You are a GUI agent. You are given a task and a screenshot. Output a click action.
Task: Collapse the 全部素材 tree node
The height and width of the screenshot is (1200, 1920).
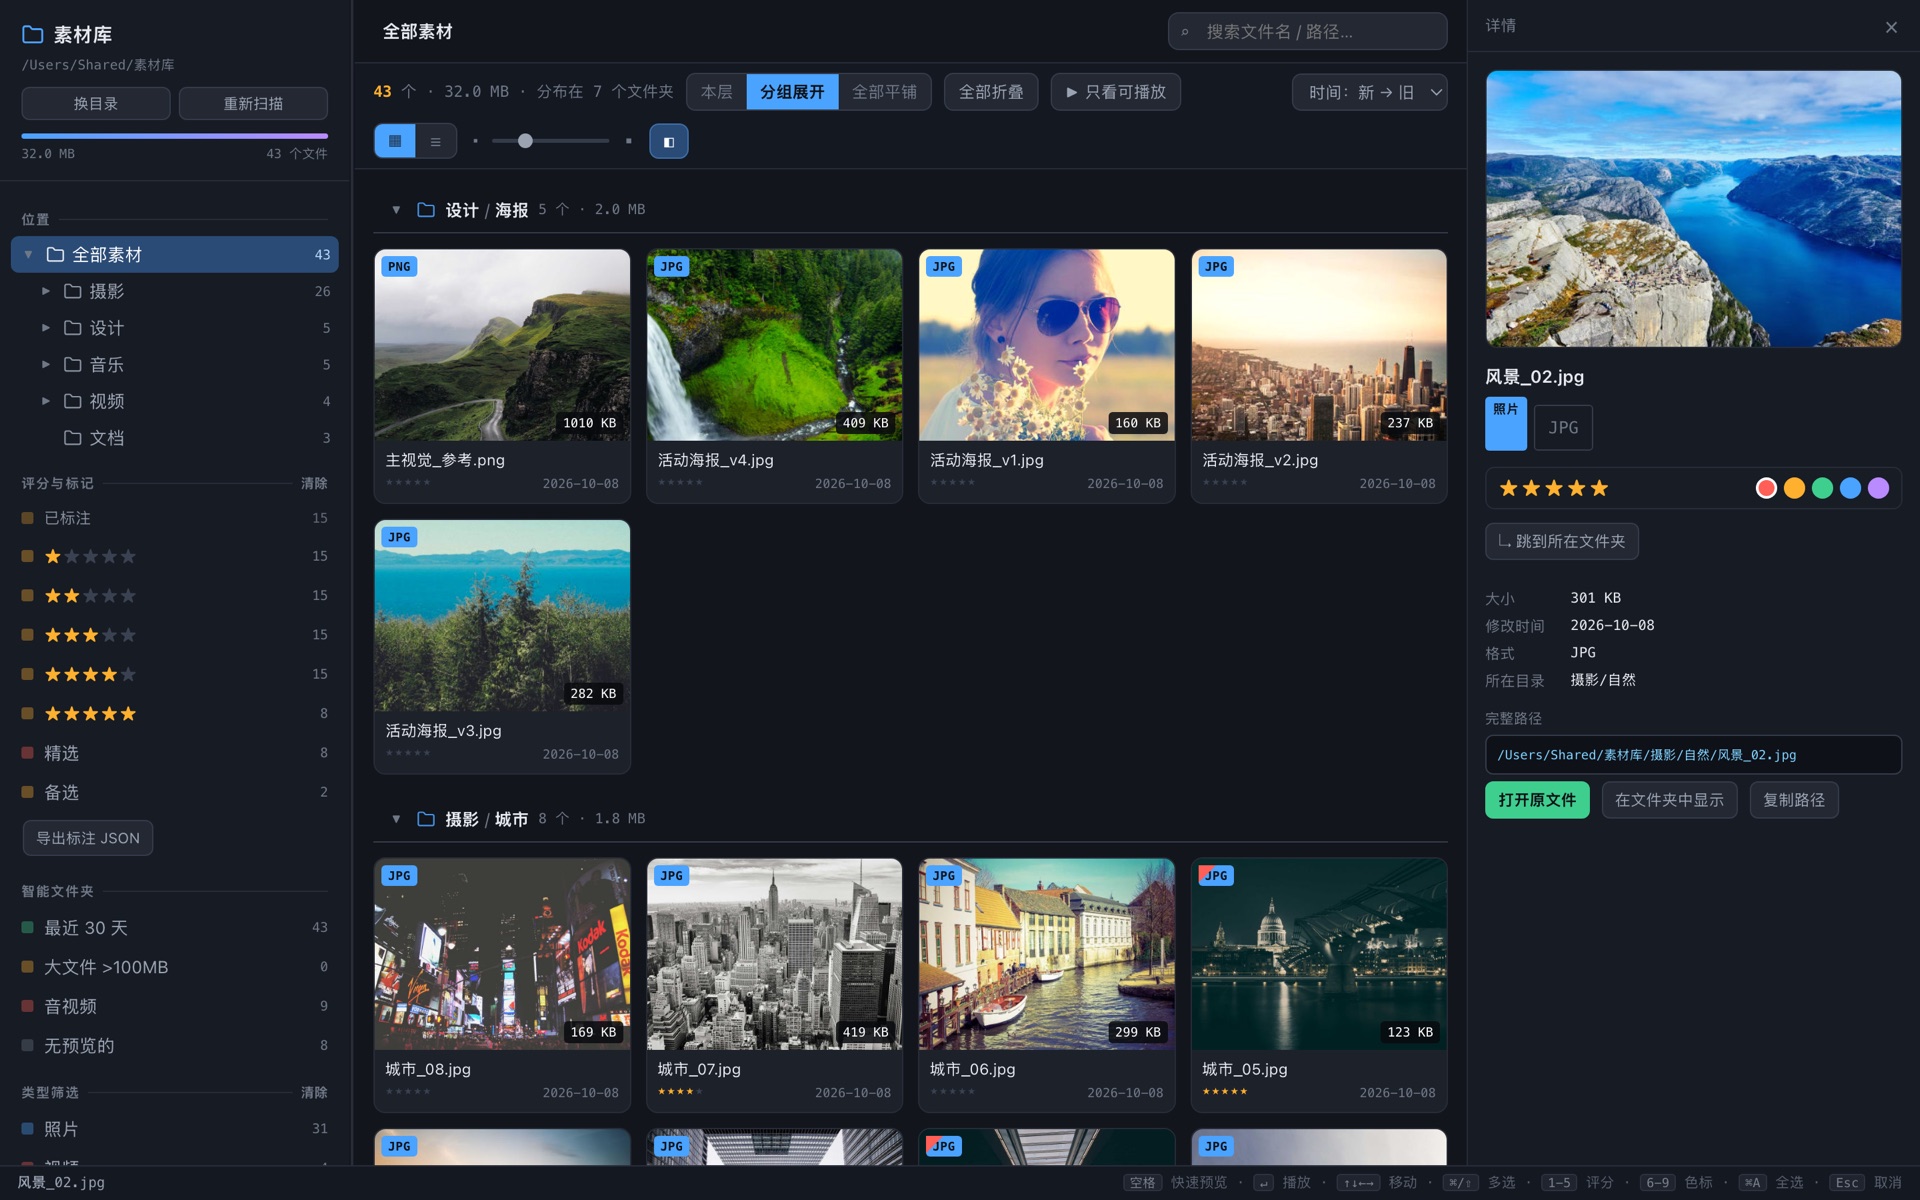28,254
